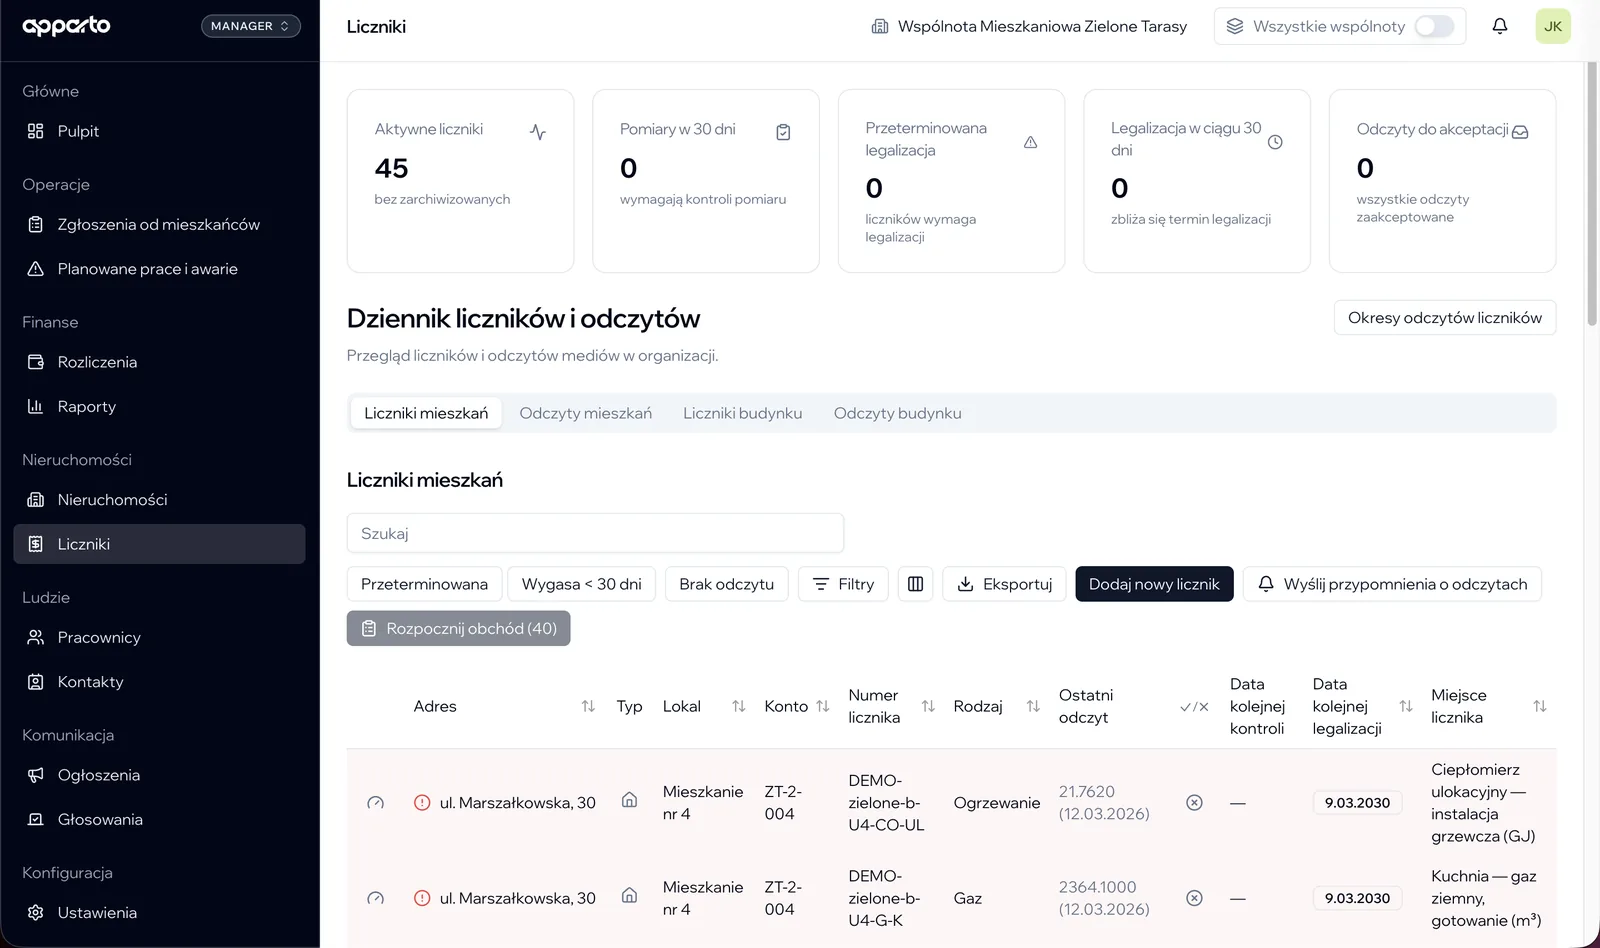Screen dimensions: 1600x948
Task: Click the x-circle status icon in Ogrzewanie row
Action: [x=1194, y=803]
